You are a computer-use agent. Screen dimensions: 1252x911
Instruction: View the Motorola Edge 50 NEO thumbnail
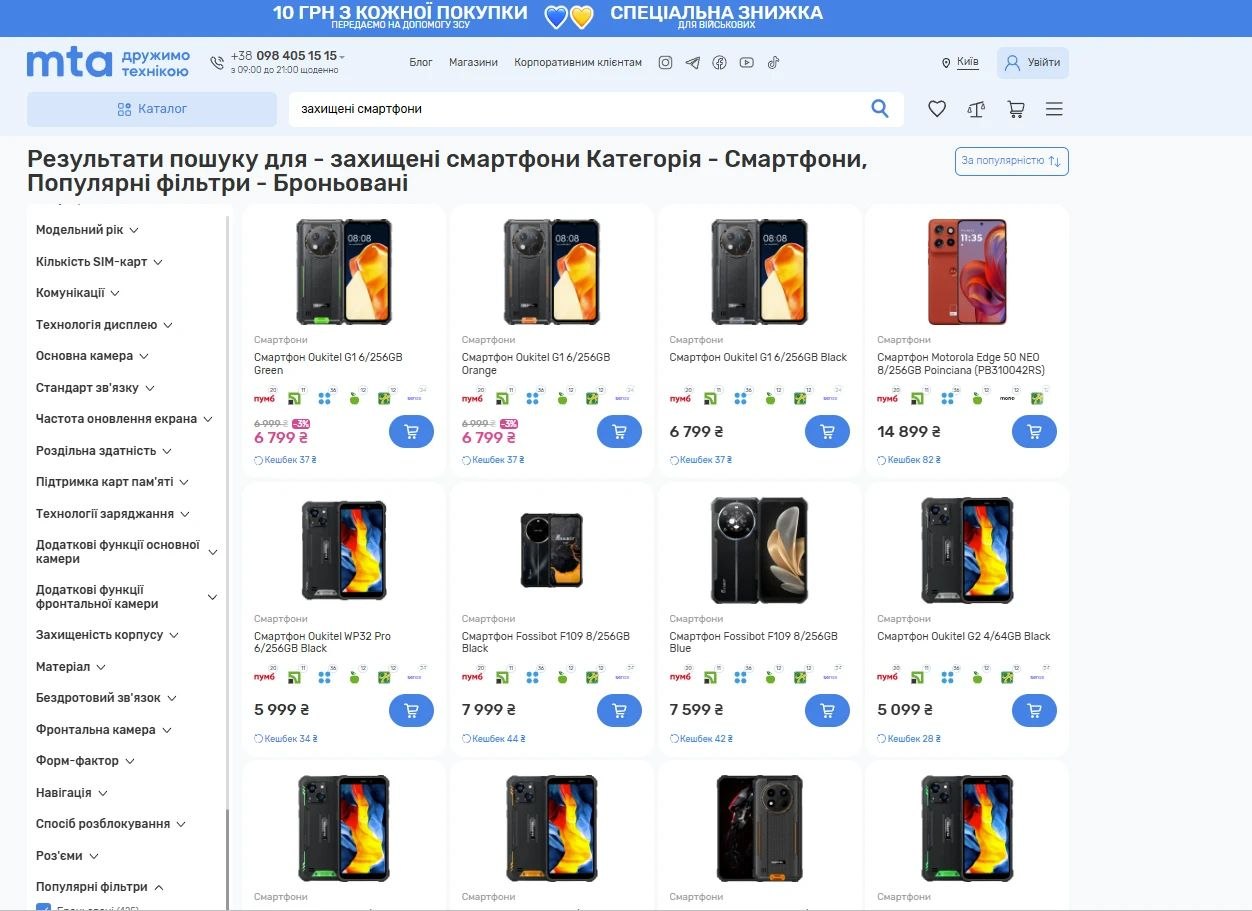pos(967,271)
